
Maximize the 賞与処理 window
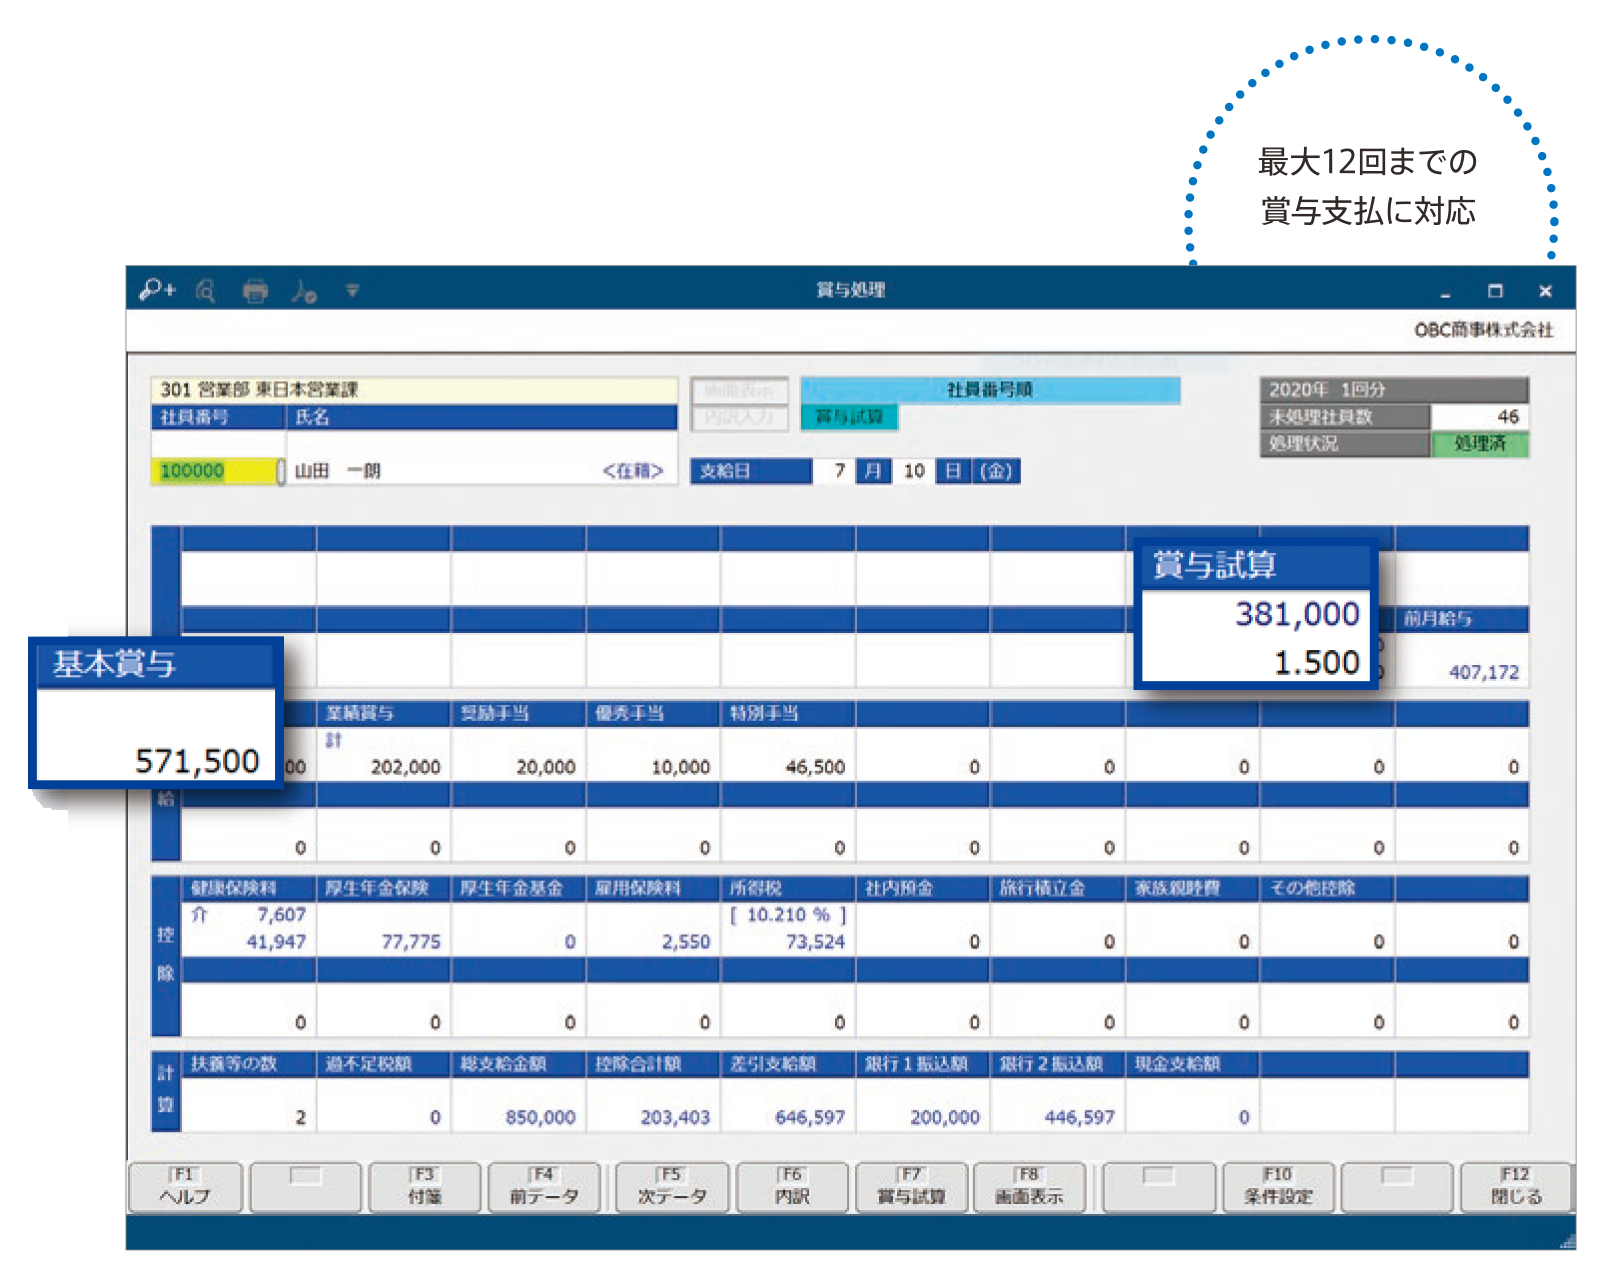coord(1495,291)
